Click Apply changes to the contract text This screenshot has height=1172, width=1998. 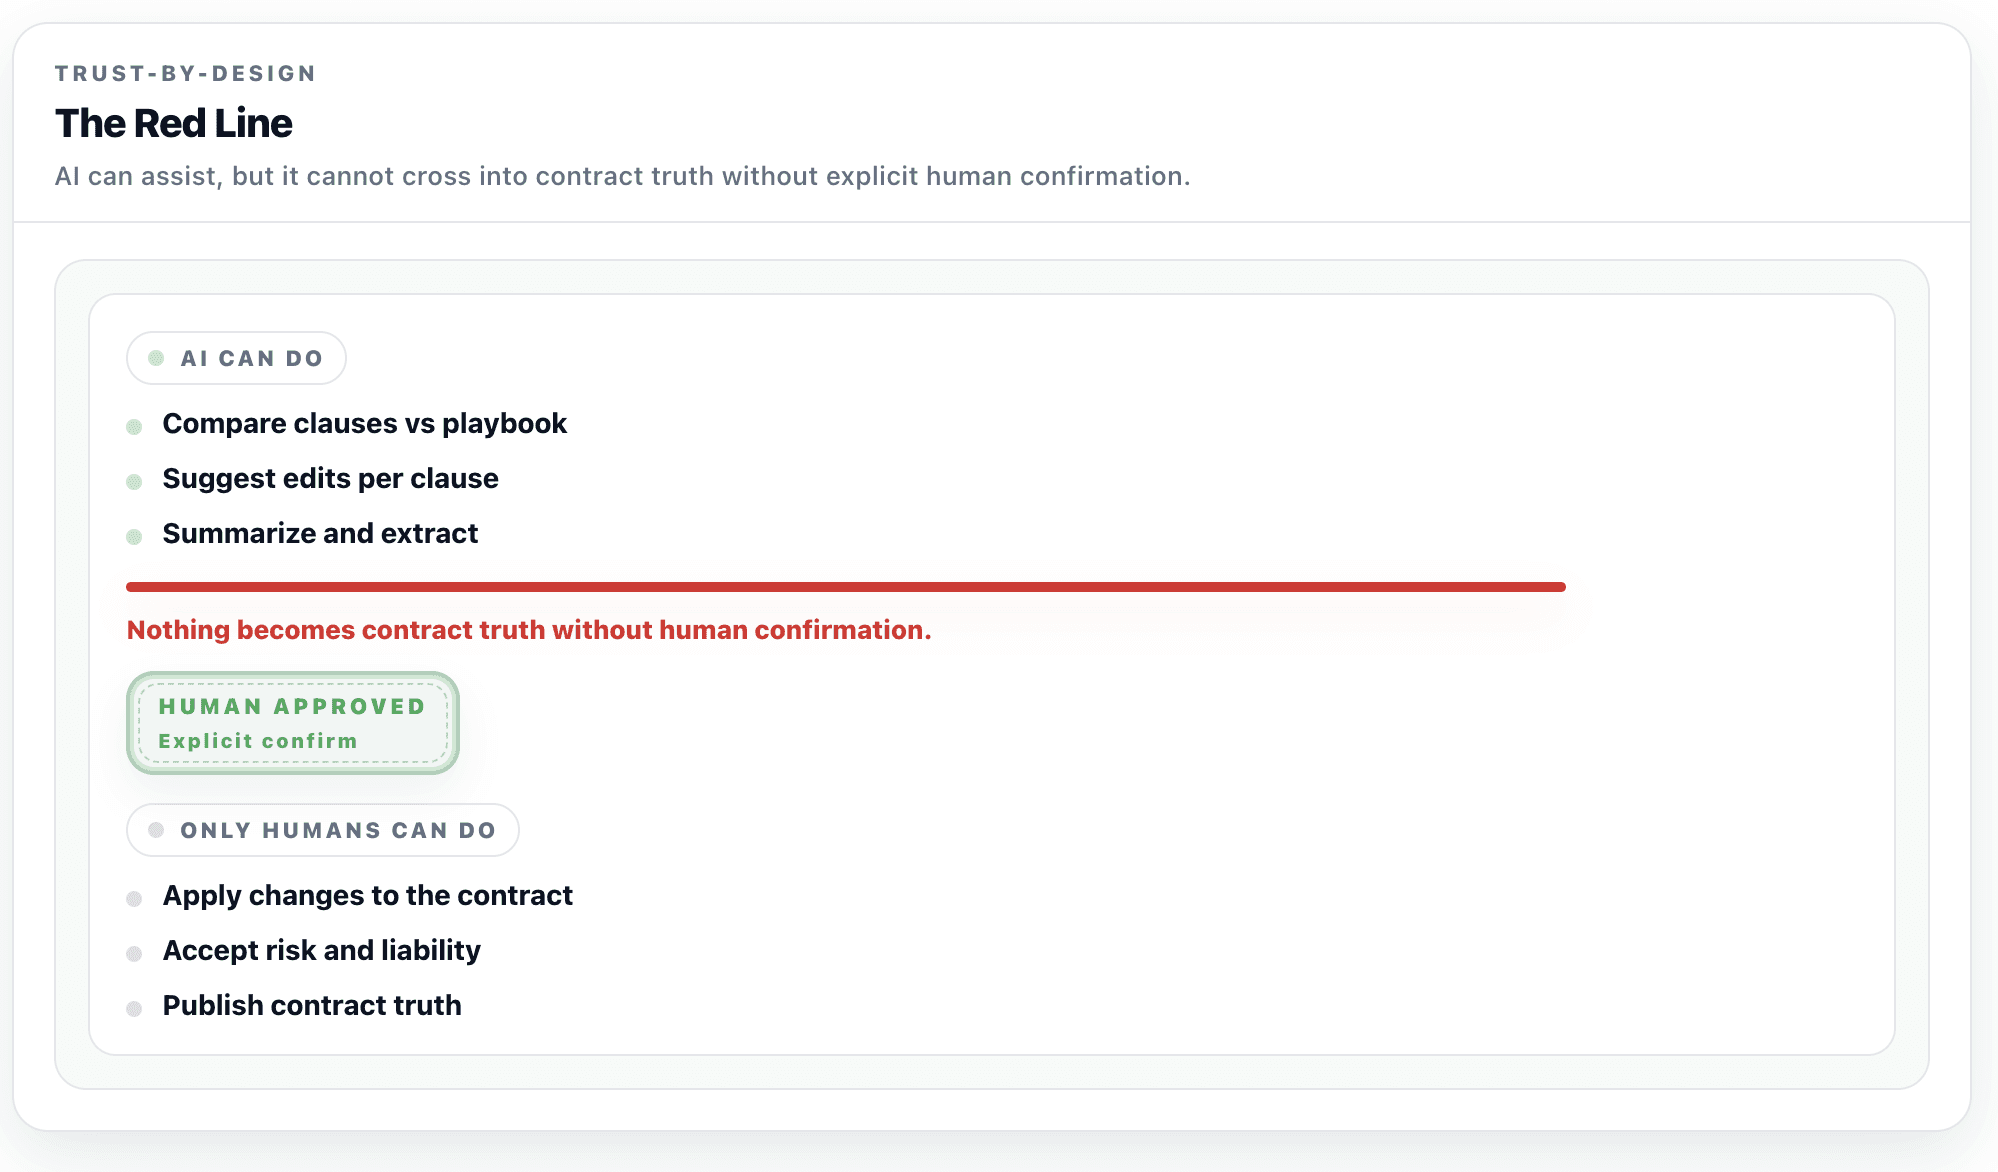(x=367, y=896)
